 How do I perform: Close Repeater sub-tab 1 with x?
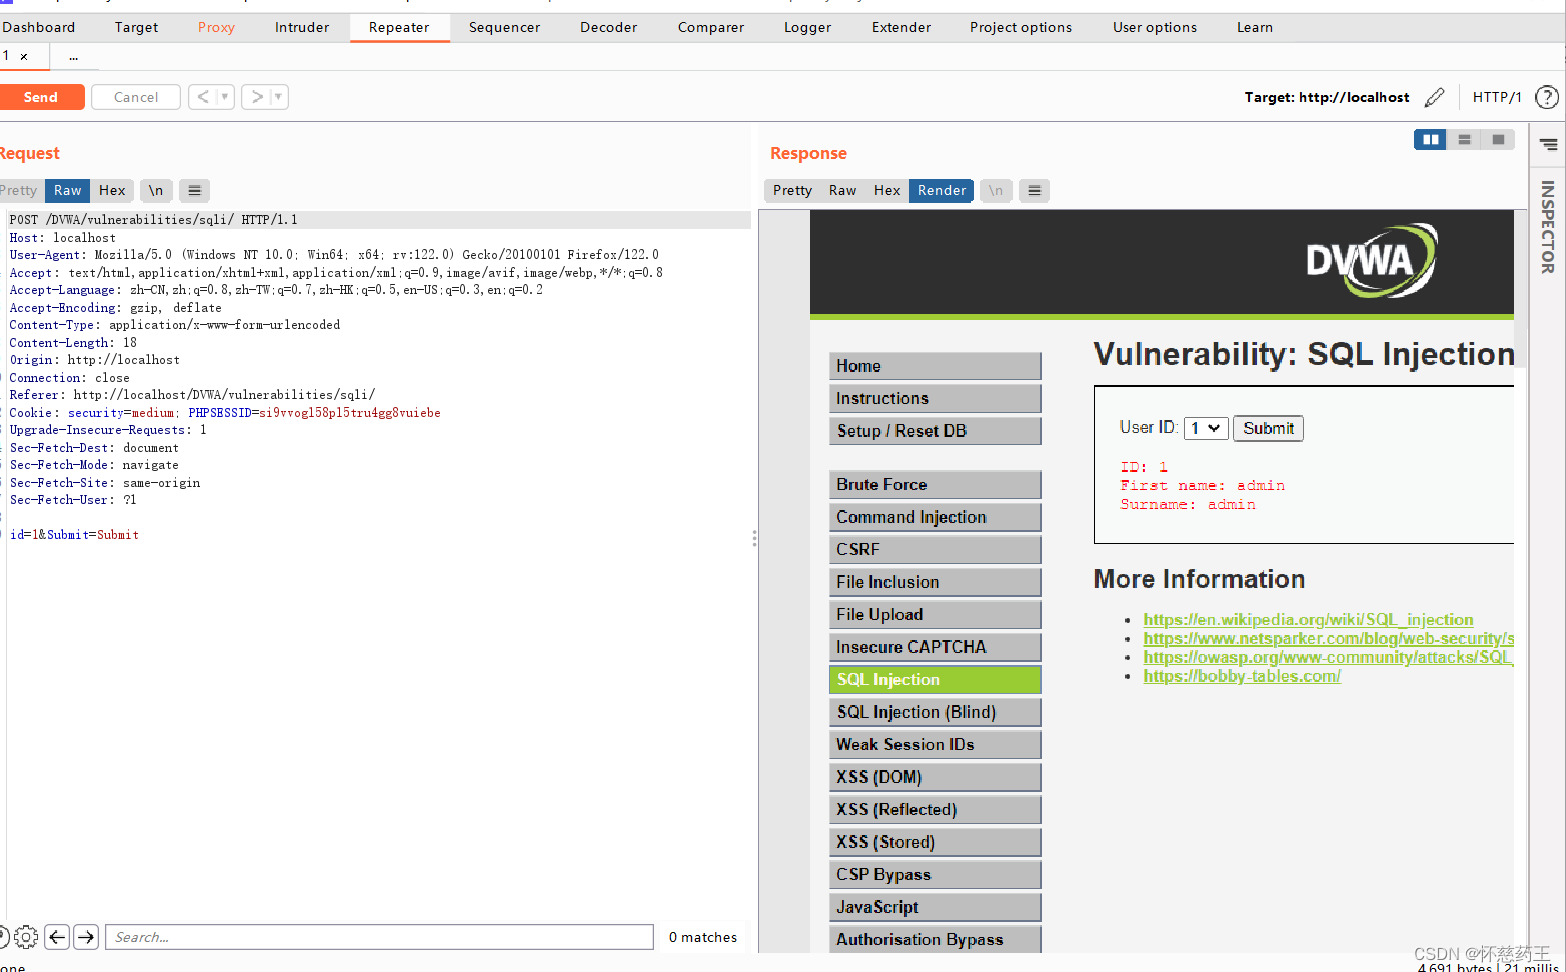[x=24, y=57]
